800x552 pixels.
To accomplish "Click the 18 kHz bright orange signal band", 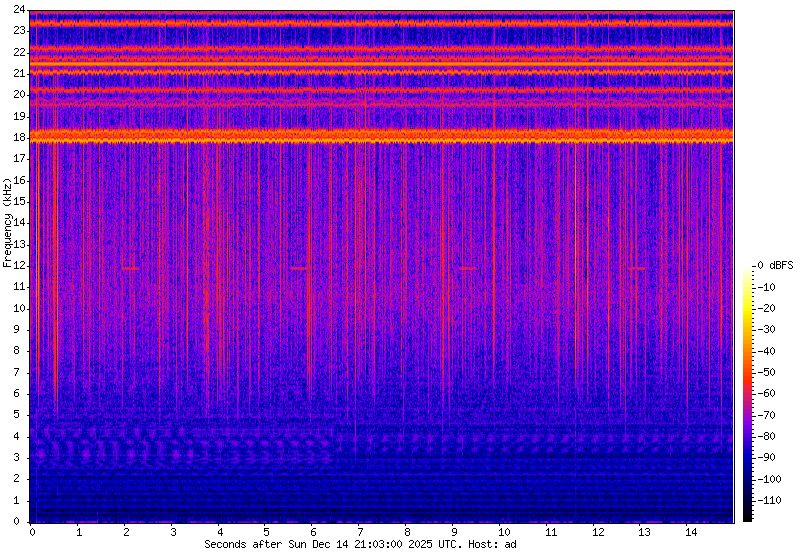I will [380, 136].
